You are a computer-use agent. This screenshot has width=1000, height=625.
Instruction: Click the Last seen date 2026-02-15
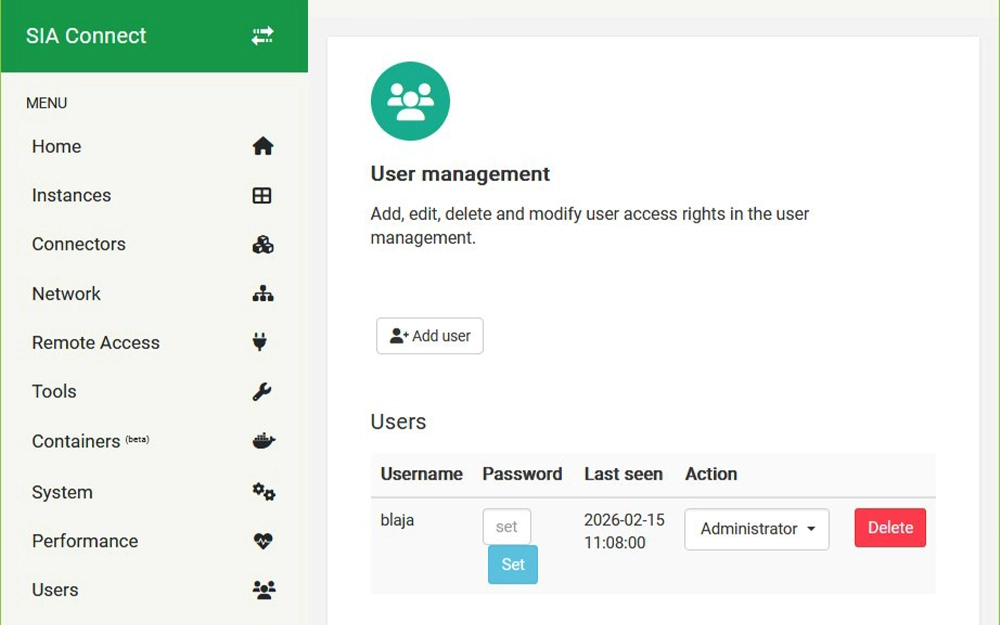(624, 520)
